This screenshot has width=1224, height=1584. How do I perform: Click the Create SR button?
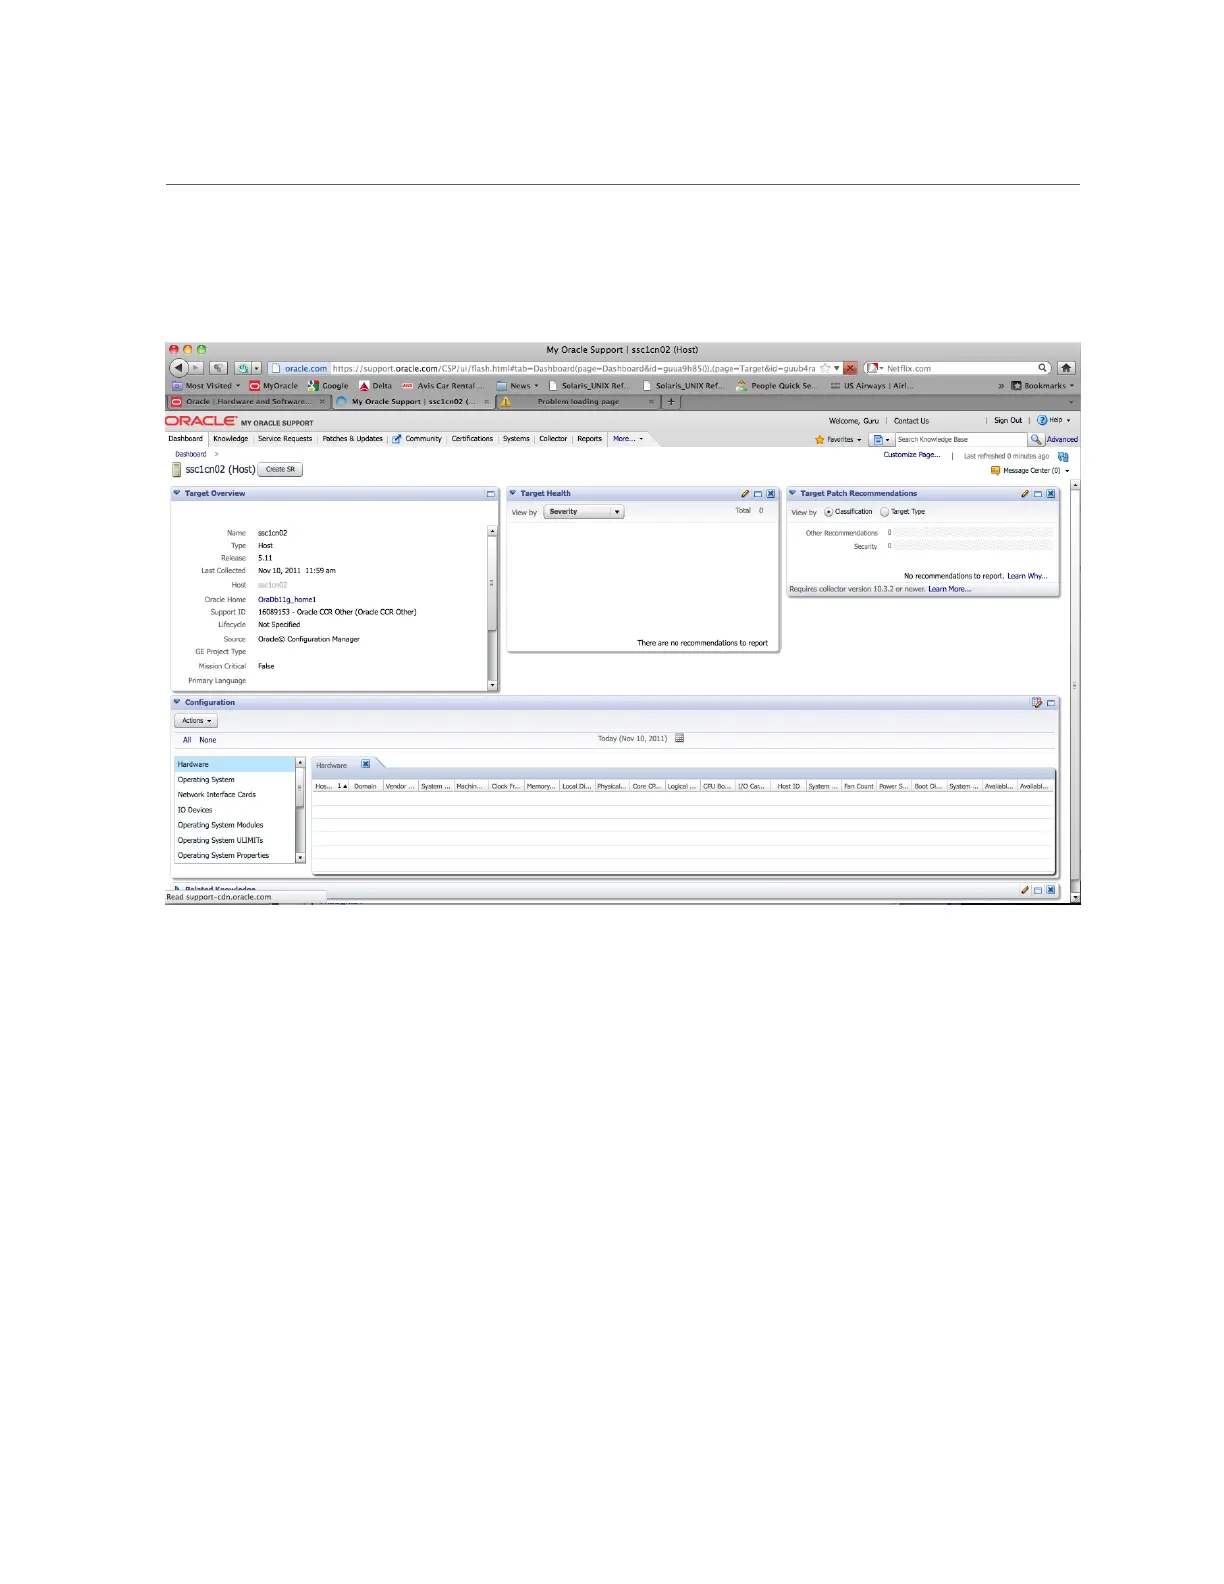point(280,469)
